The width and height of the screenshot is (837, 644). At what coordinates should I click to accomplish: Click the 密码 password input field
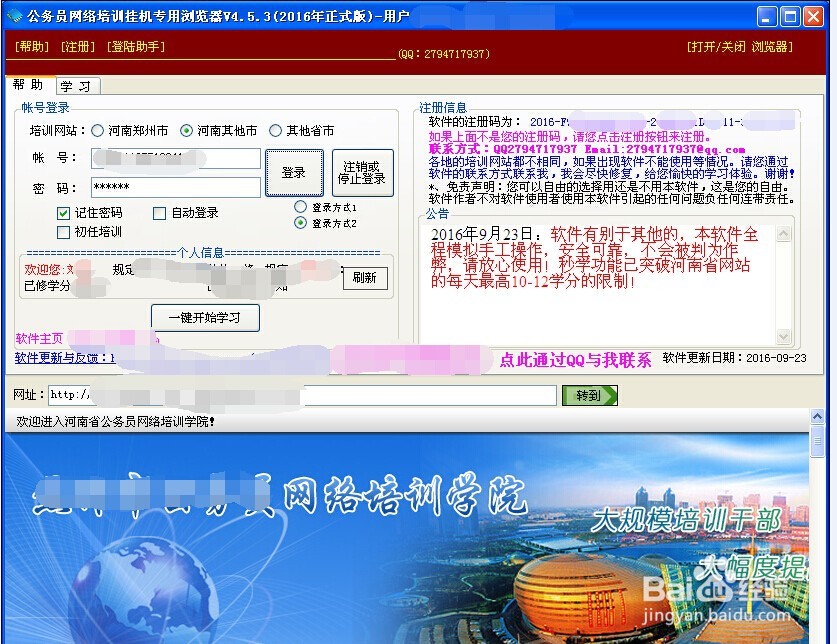coord(176,187)
